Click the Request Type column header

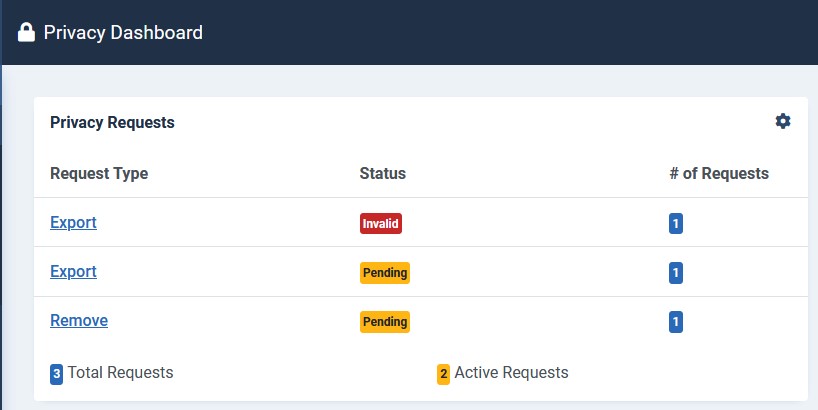coord(99,173)
